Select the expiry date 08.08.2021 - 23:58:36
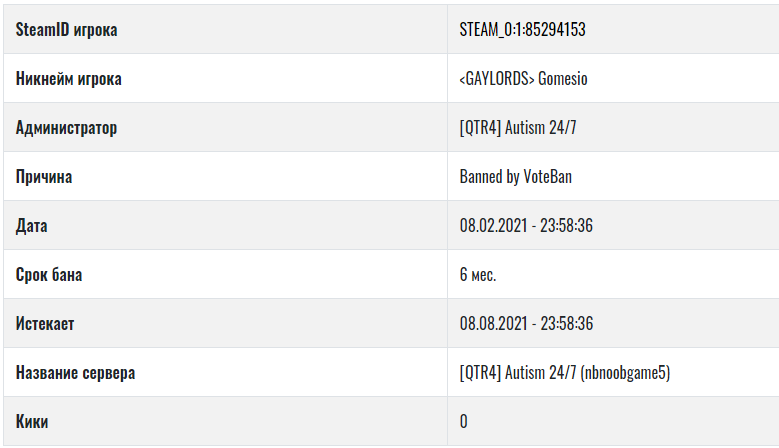This screenshot has width=779, height=448. point(526,324)
